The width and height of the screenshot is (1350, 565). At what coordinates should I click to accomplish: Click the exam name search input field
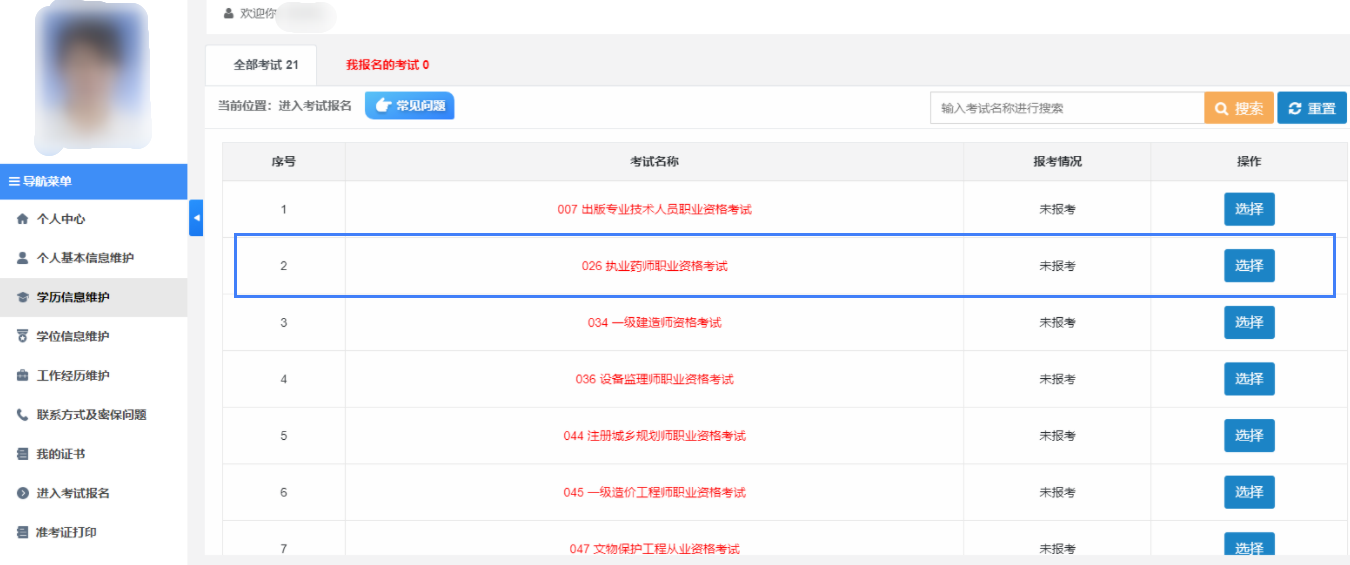point(1066,108)
